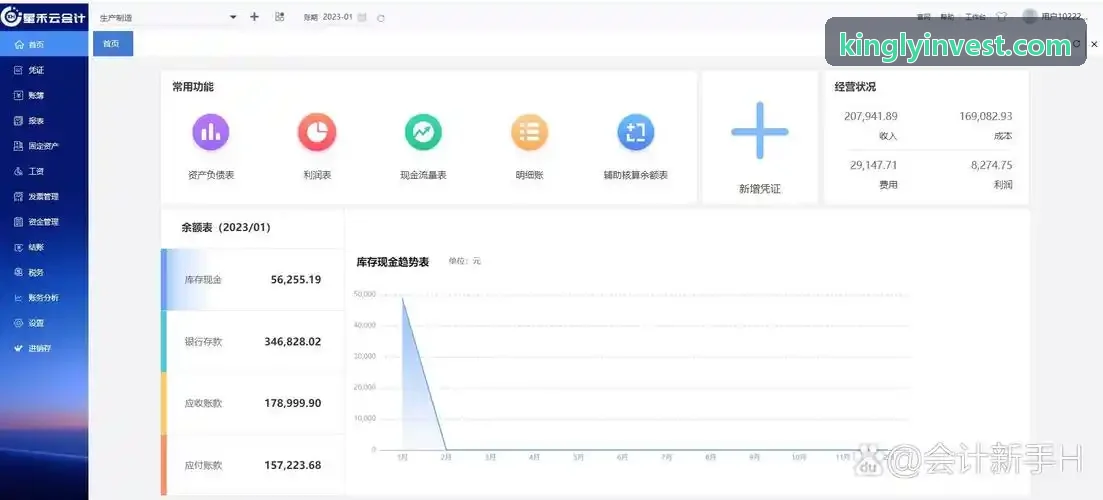Select the 应付账款 balance row

pos(253,466)
